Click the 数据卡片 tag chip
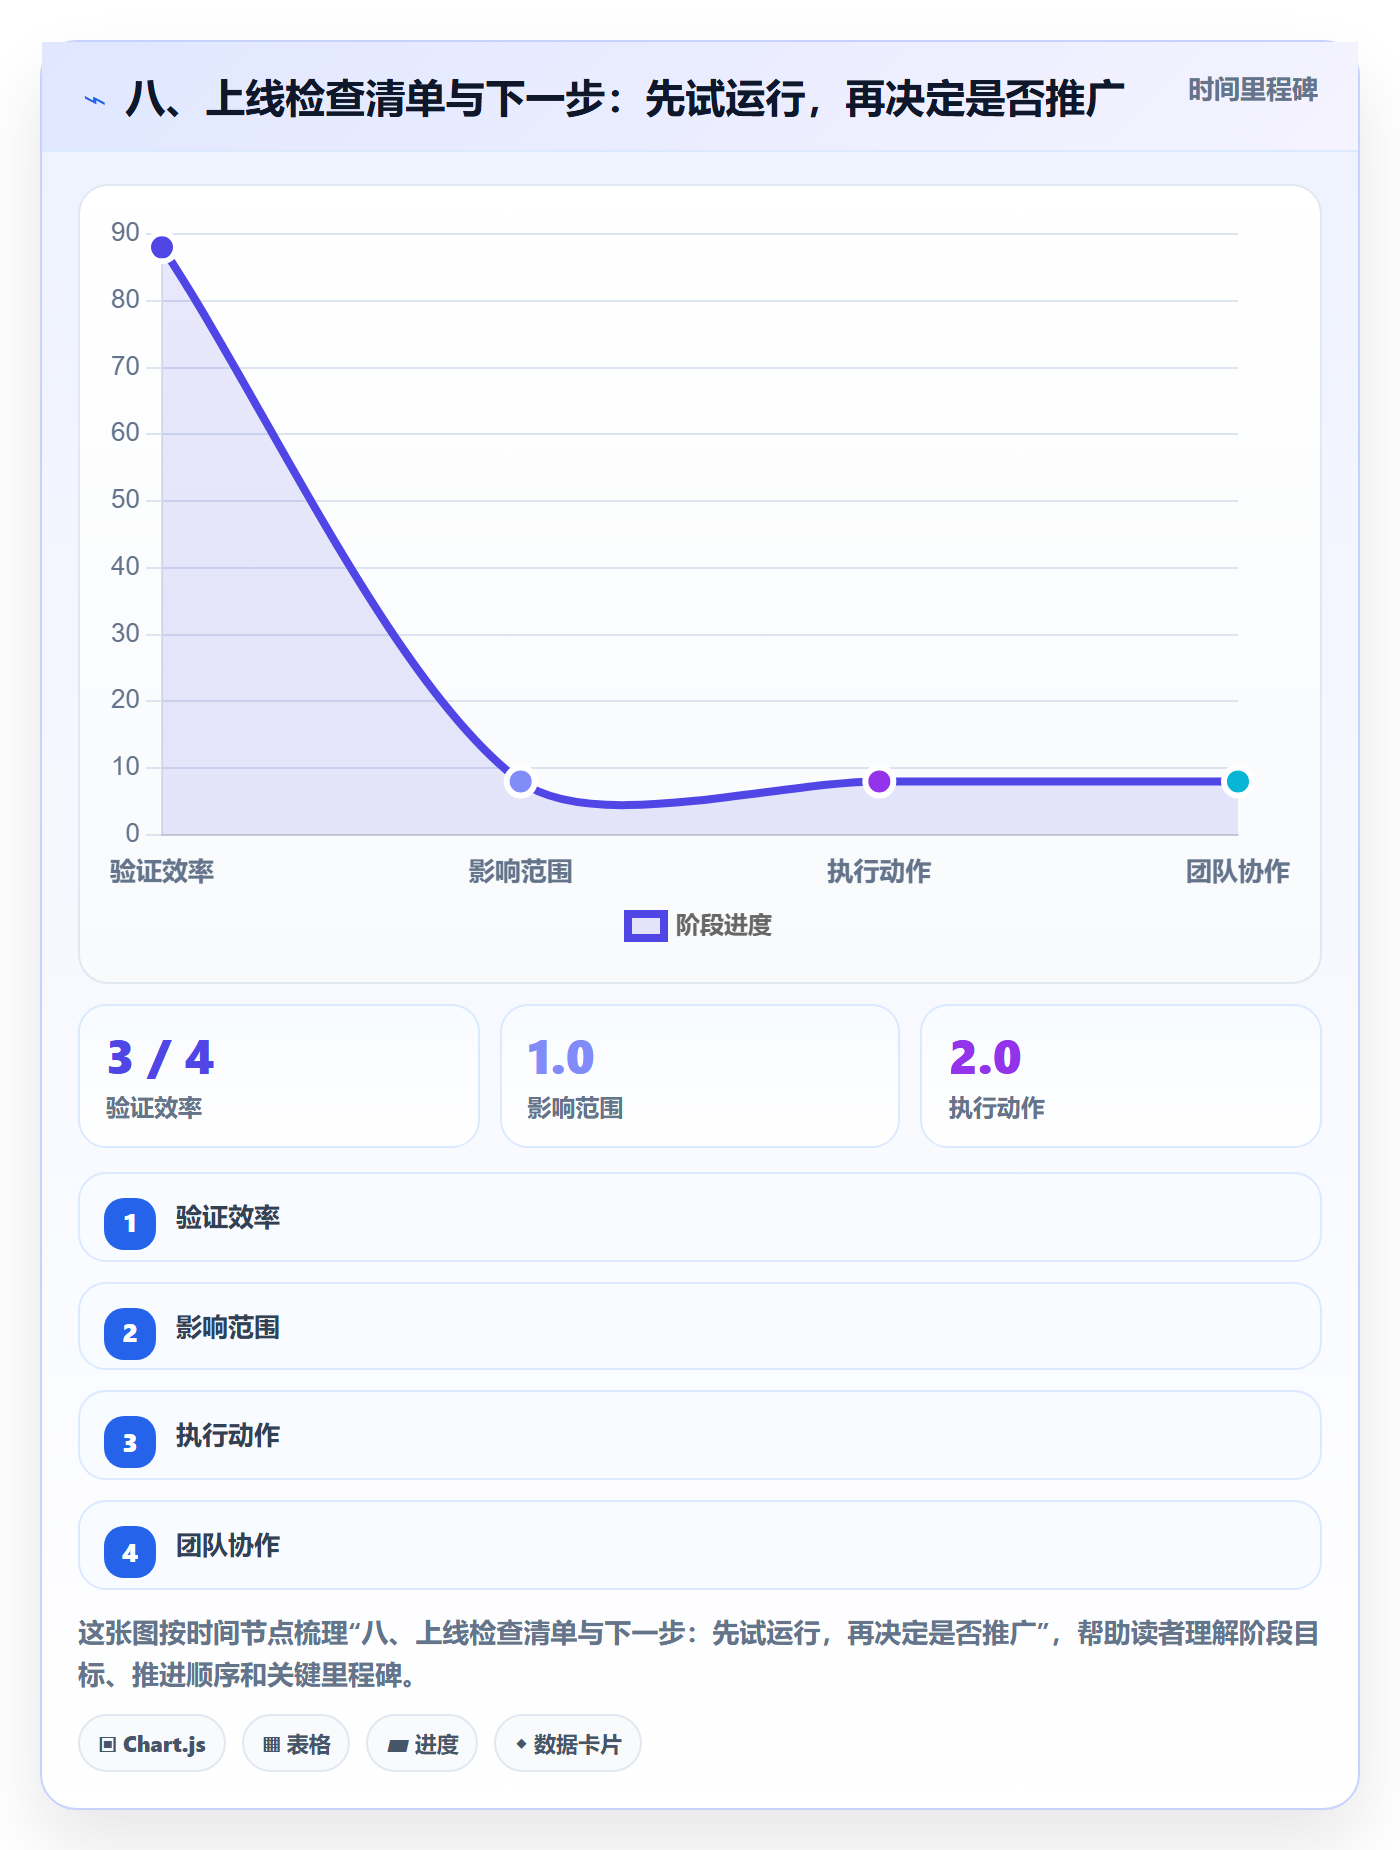 tap(568, 1743)
